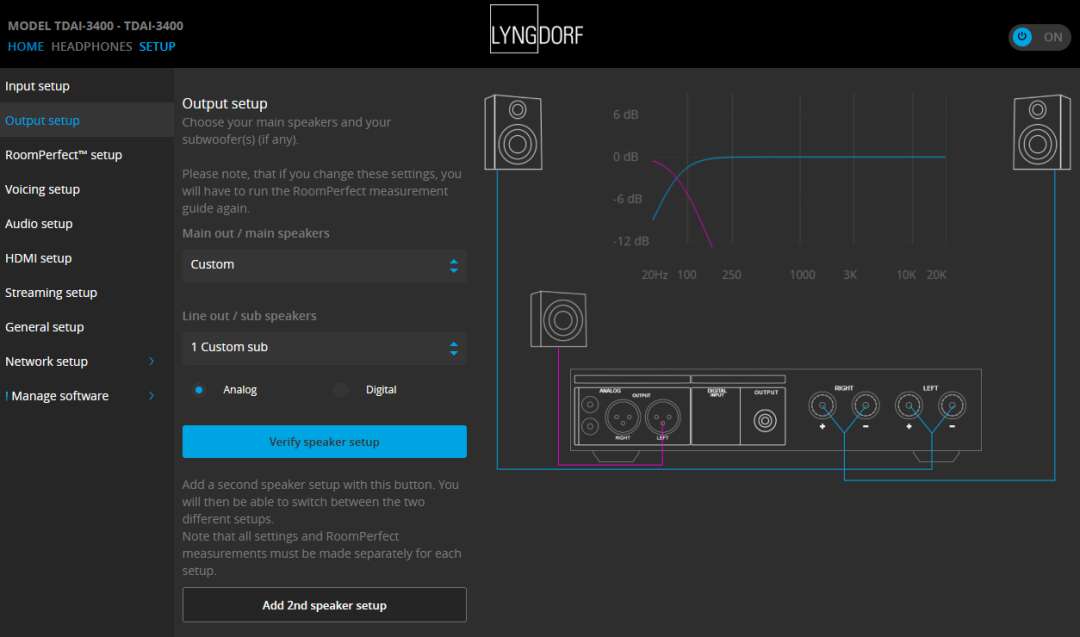The height and width of the screenshot is (637, 1080).
Task: Expand the Manage software submenu arrow
Action: [152, 396]
